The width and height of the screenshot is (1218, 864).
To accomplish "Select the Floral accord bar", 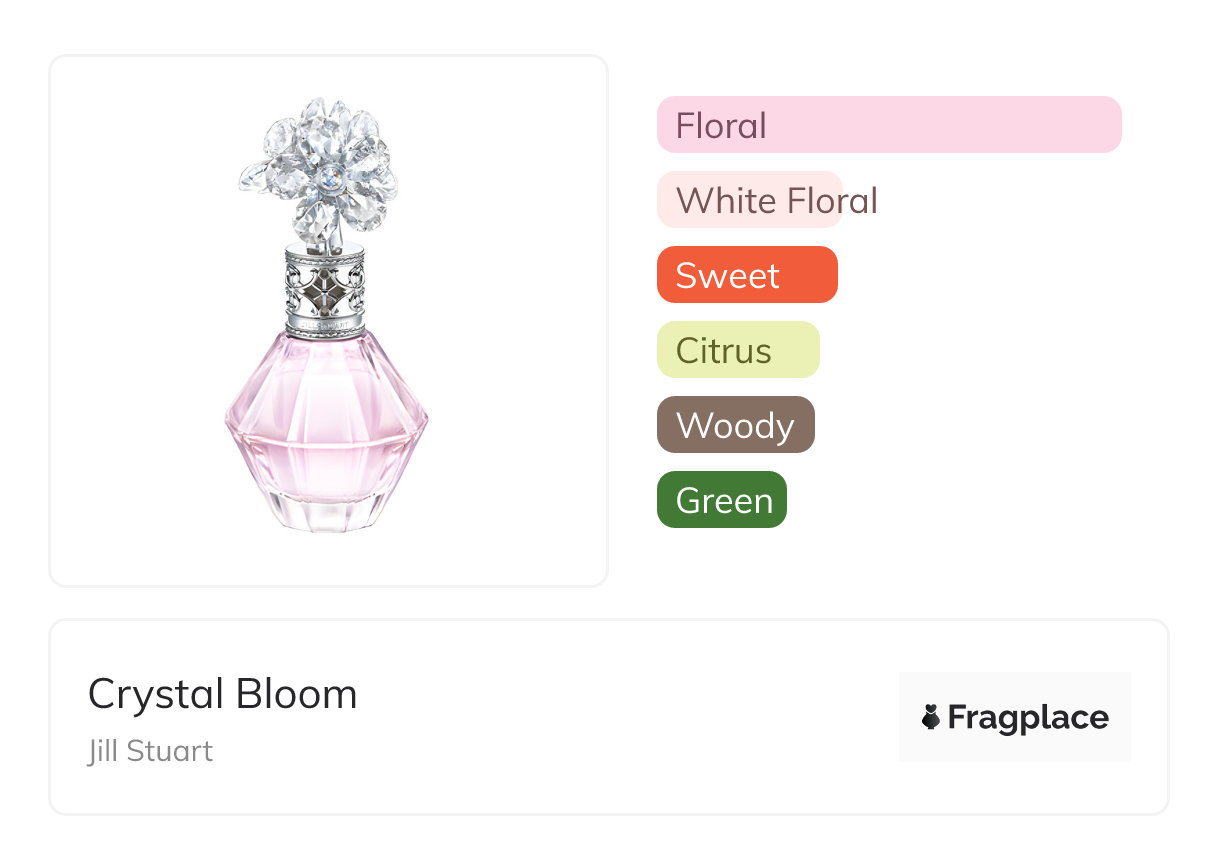I will pos(889,125).
